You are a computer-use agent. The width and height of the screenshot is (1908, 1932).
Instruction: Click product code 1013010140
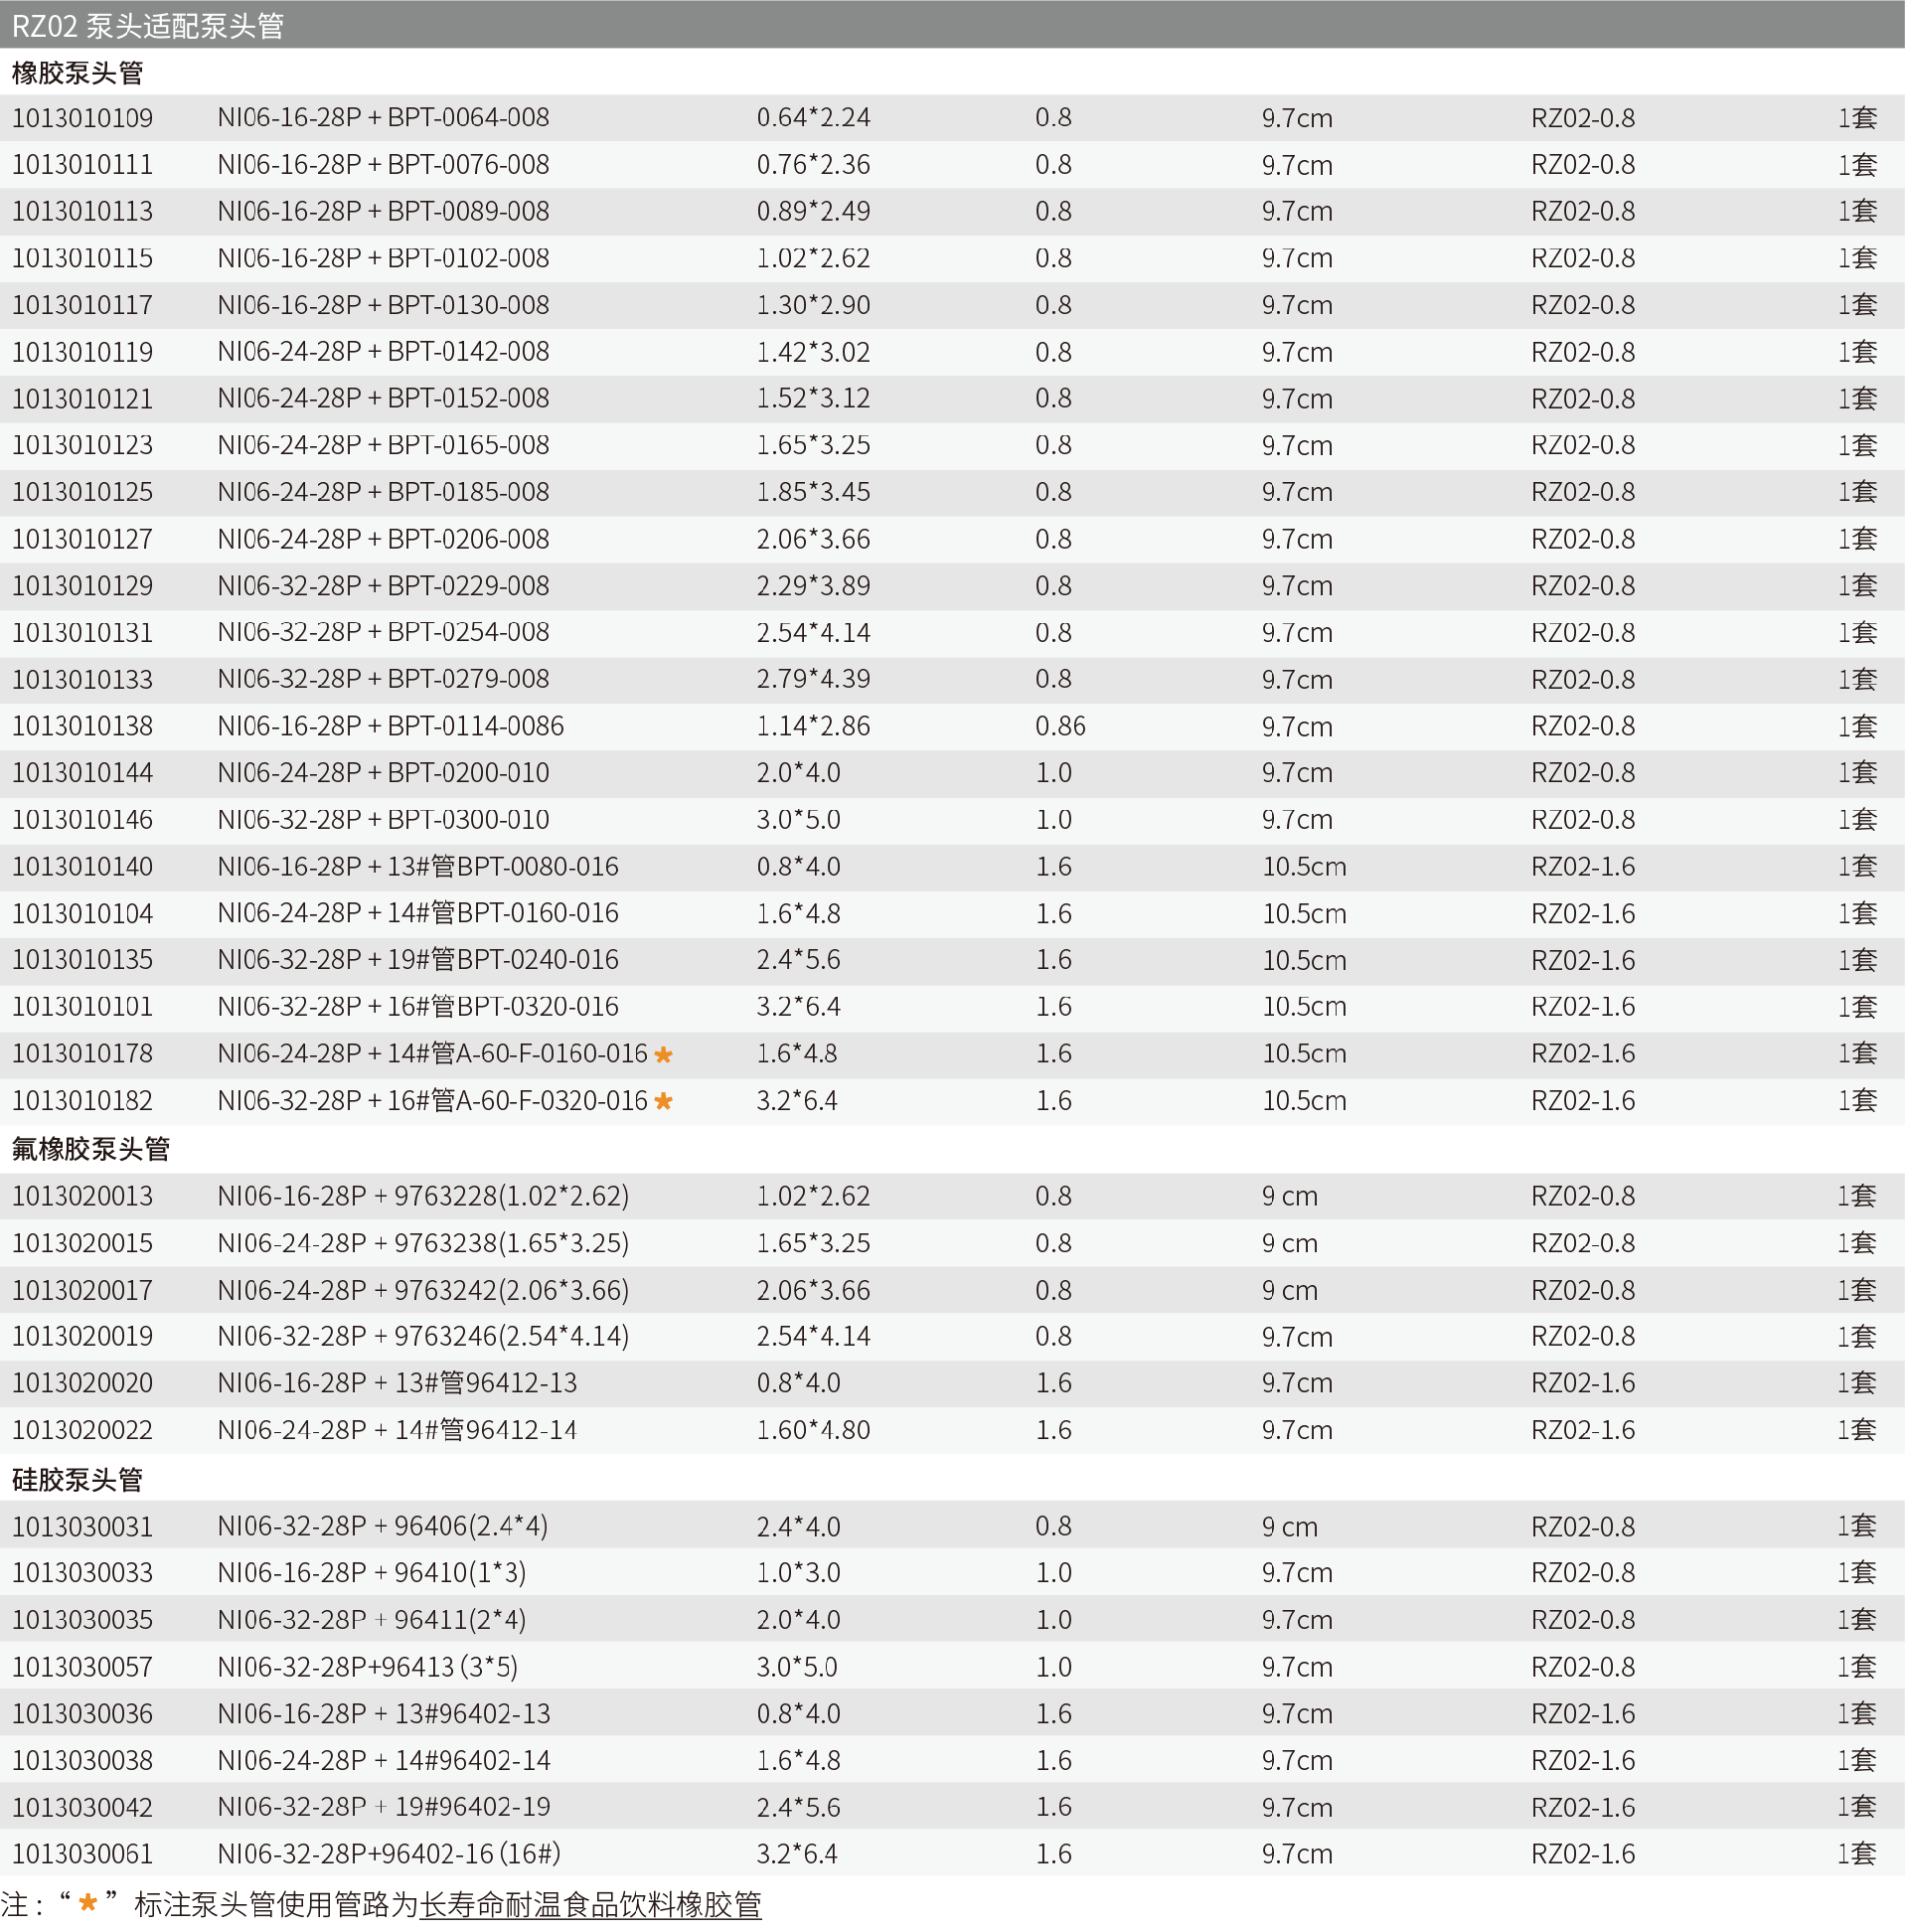tap(83, 867)
